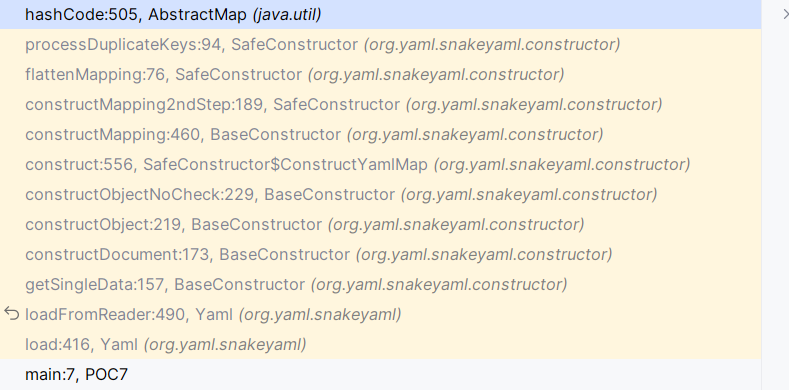Select the hashCode:505 AbstractMap frame

pyautogui.click(x=380, y=15)
